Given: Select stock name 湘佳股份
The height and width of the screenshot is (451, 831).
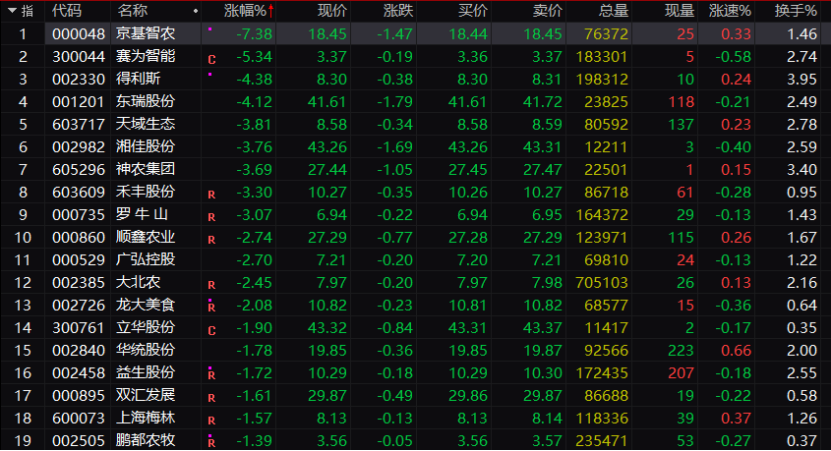Looking at the screenshot, I should pos(145,146).
